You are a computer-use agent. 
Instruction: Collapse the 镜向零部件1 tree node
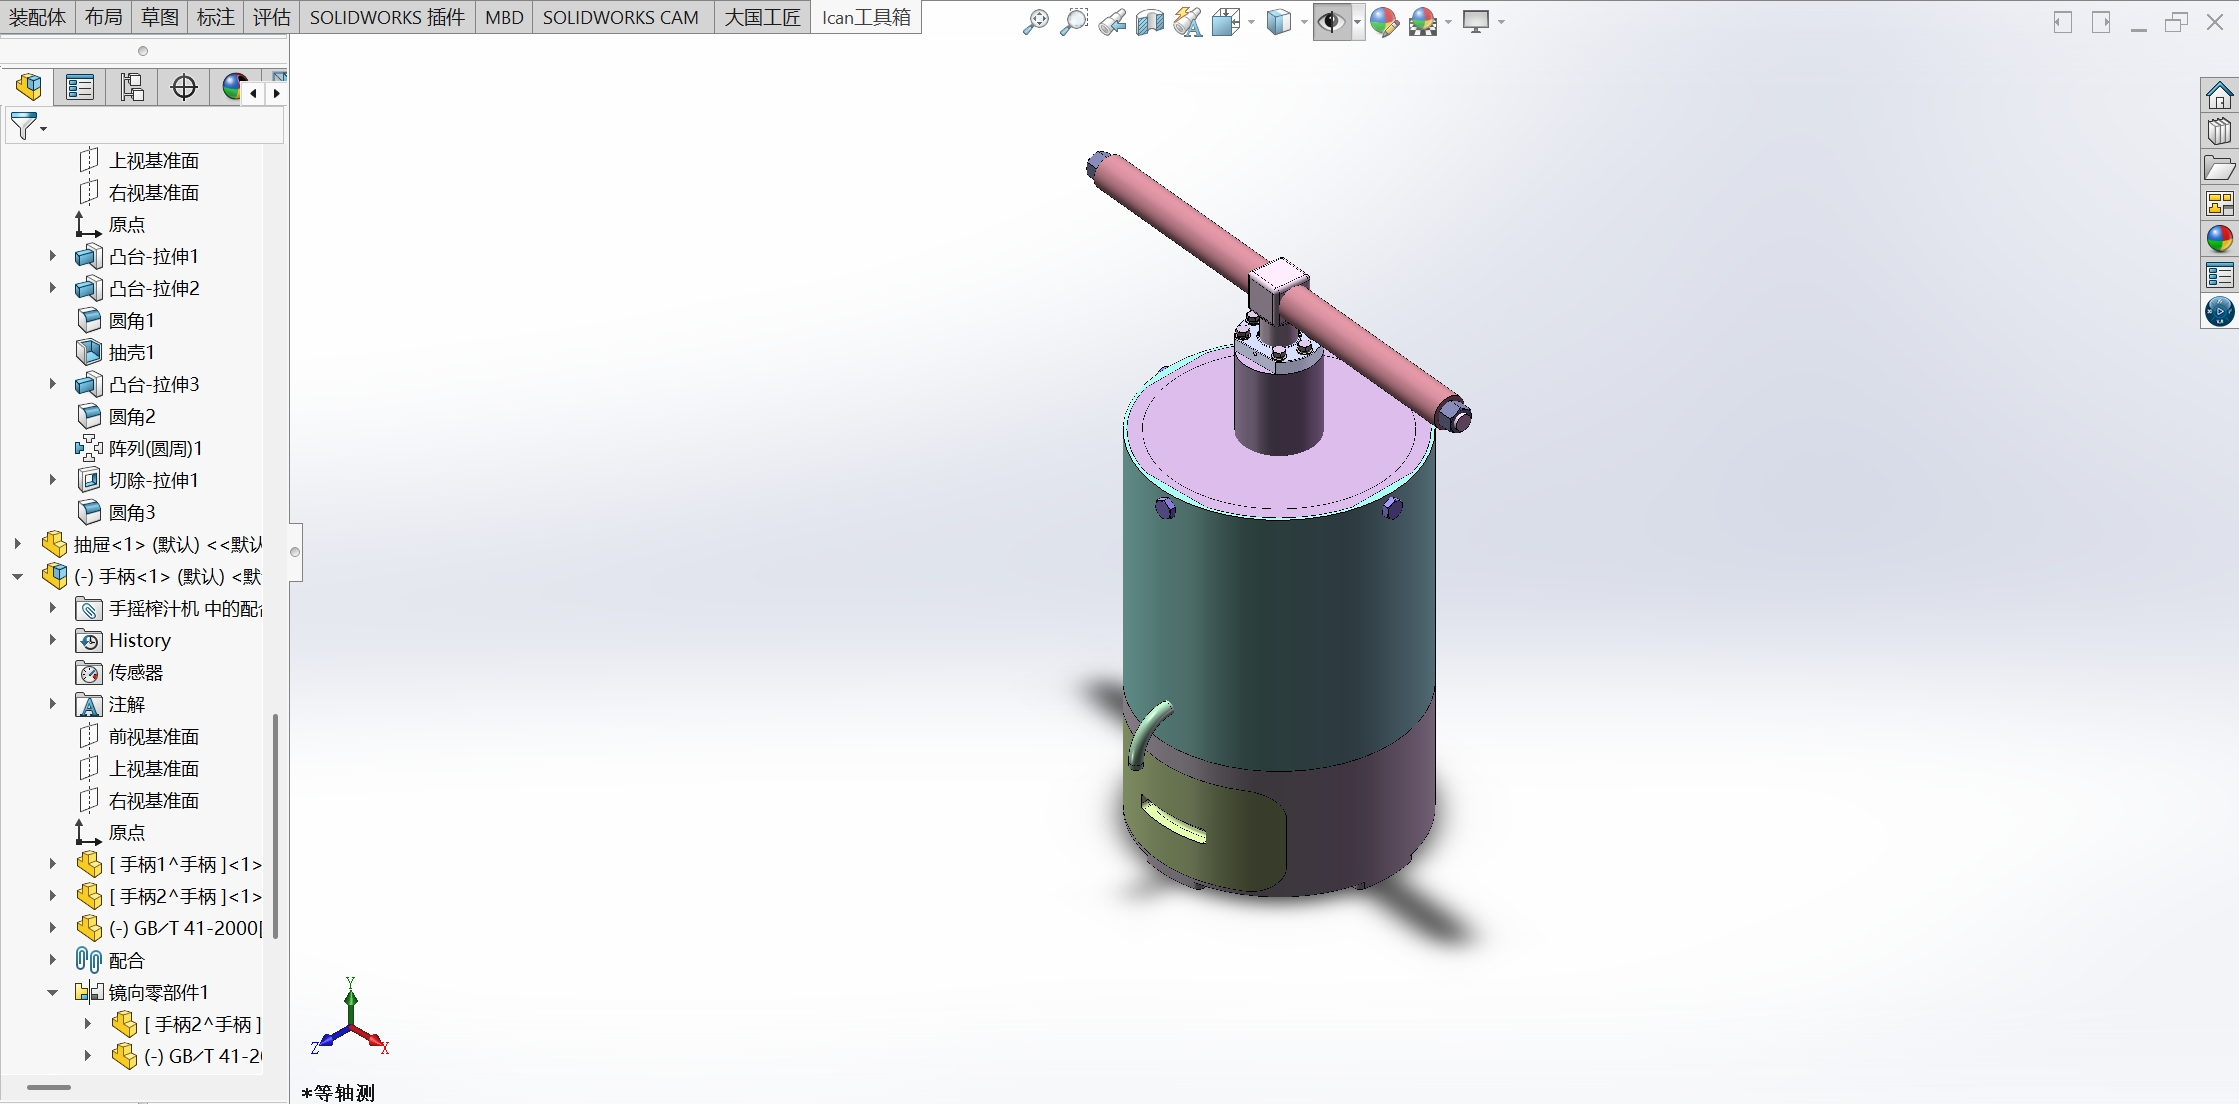53,992
